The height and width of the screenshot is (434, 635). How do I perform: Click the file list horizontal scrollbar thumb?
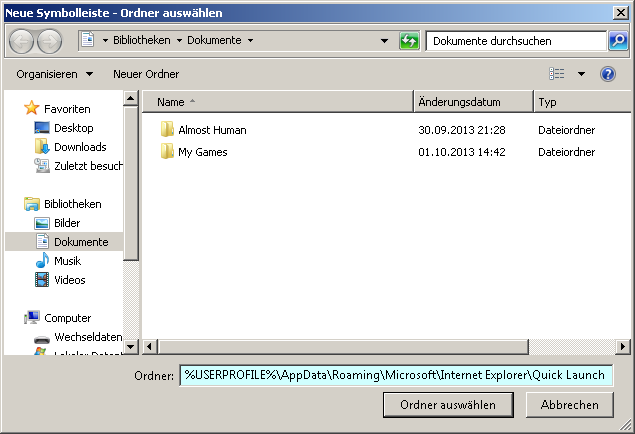[343, 347]
